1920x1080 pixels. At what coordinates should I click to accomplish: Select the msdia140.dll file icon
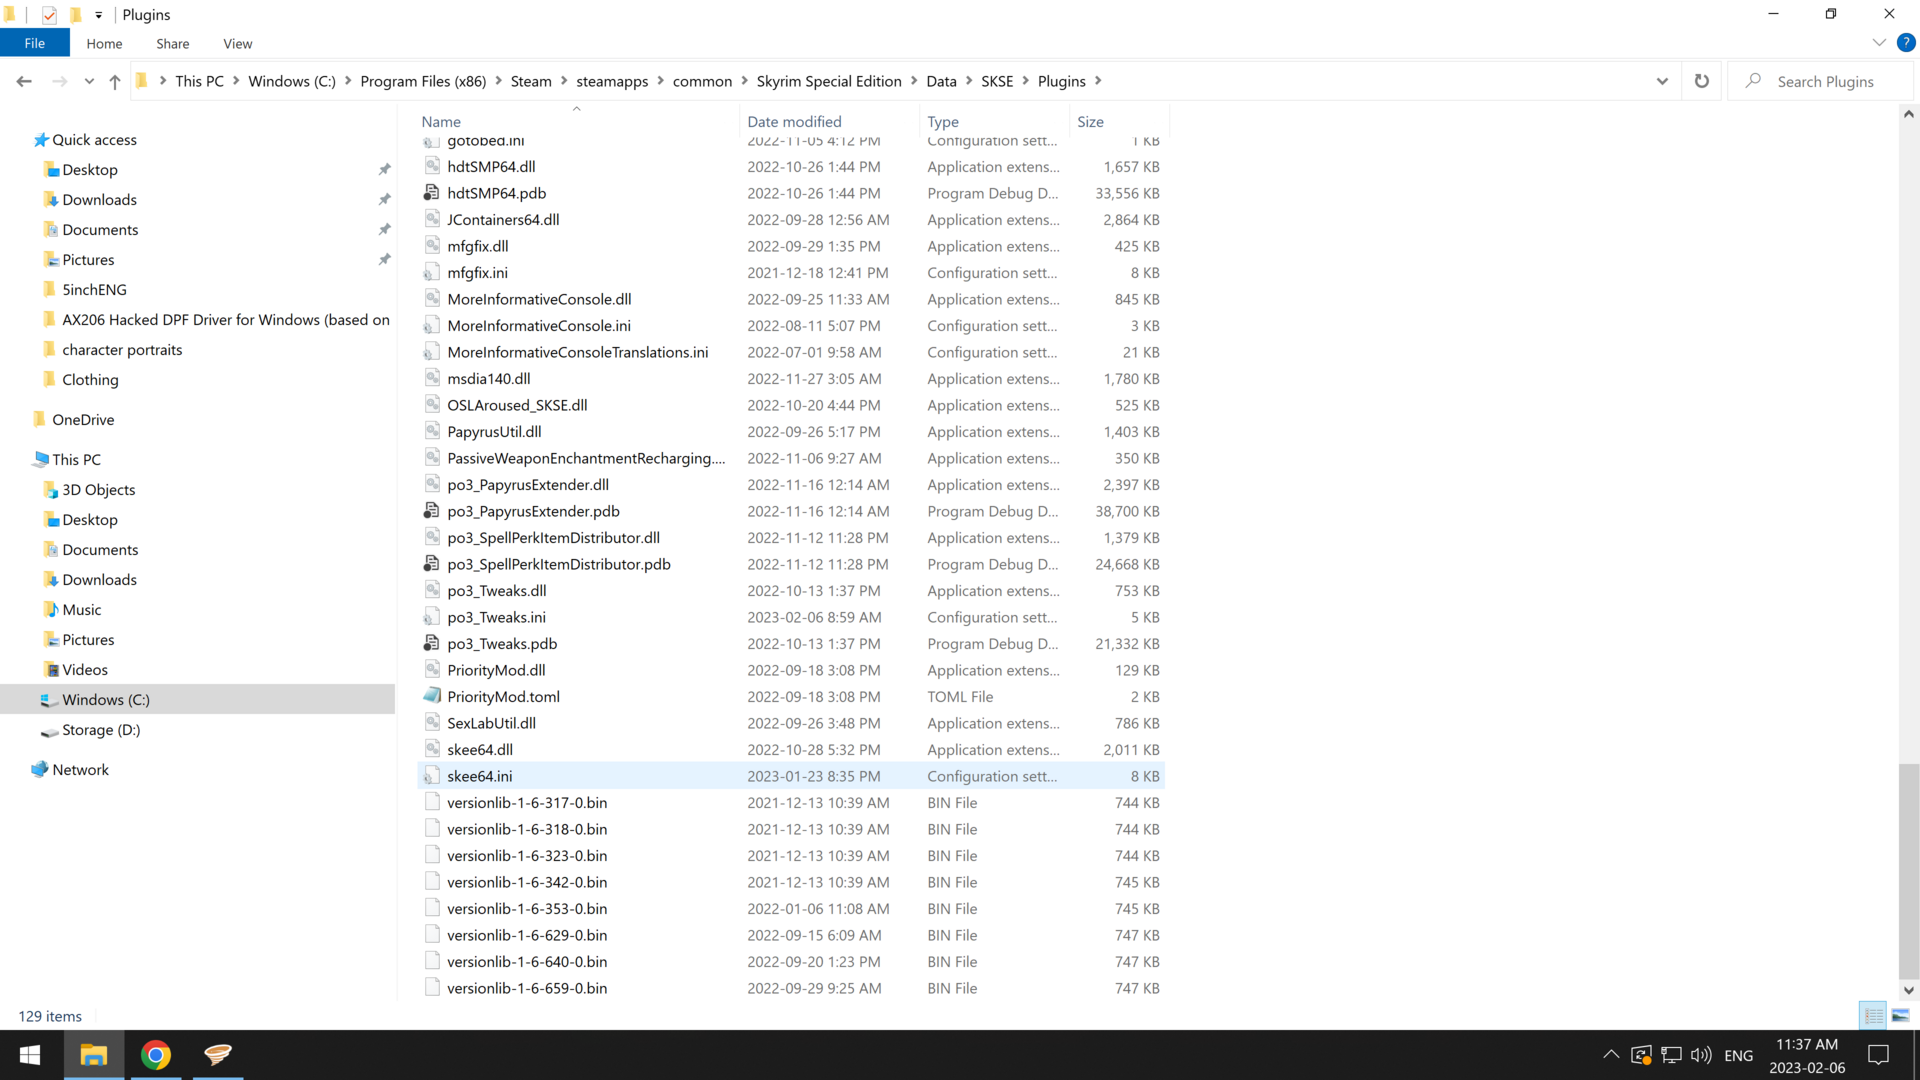click(432, 378)
